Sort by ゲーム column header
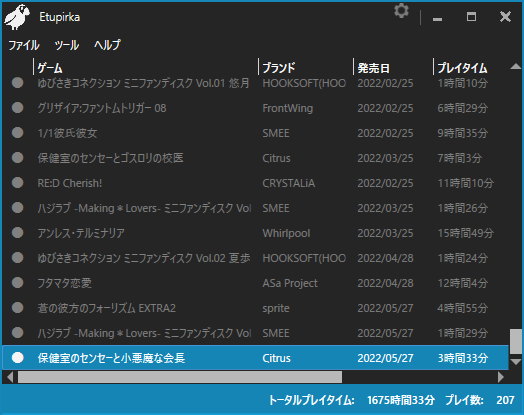524x415 pixels. [49, 68]
